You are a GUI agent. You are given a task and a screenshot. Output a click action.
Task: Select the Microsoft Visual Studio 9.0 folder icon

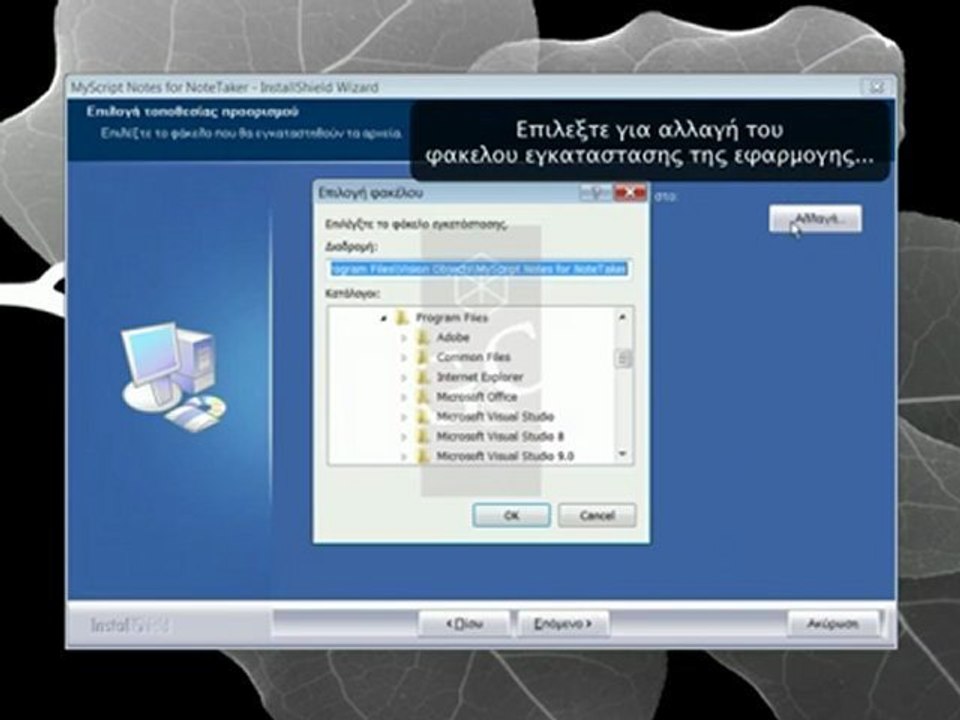[x=422, y=455]
